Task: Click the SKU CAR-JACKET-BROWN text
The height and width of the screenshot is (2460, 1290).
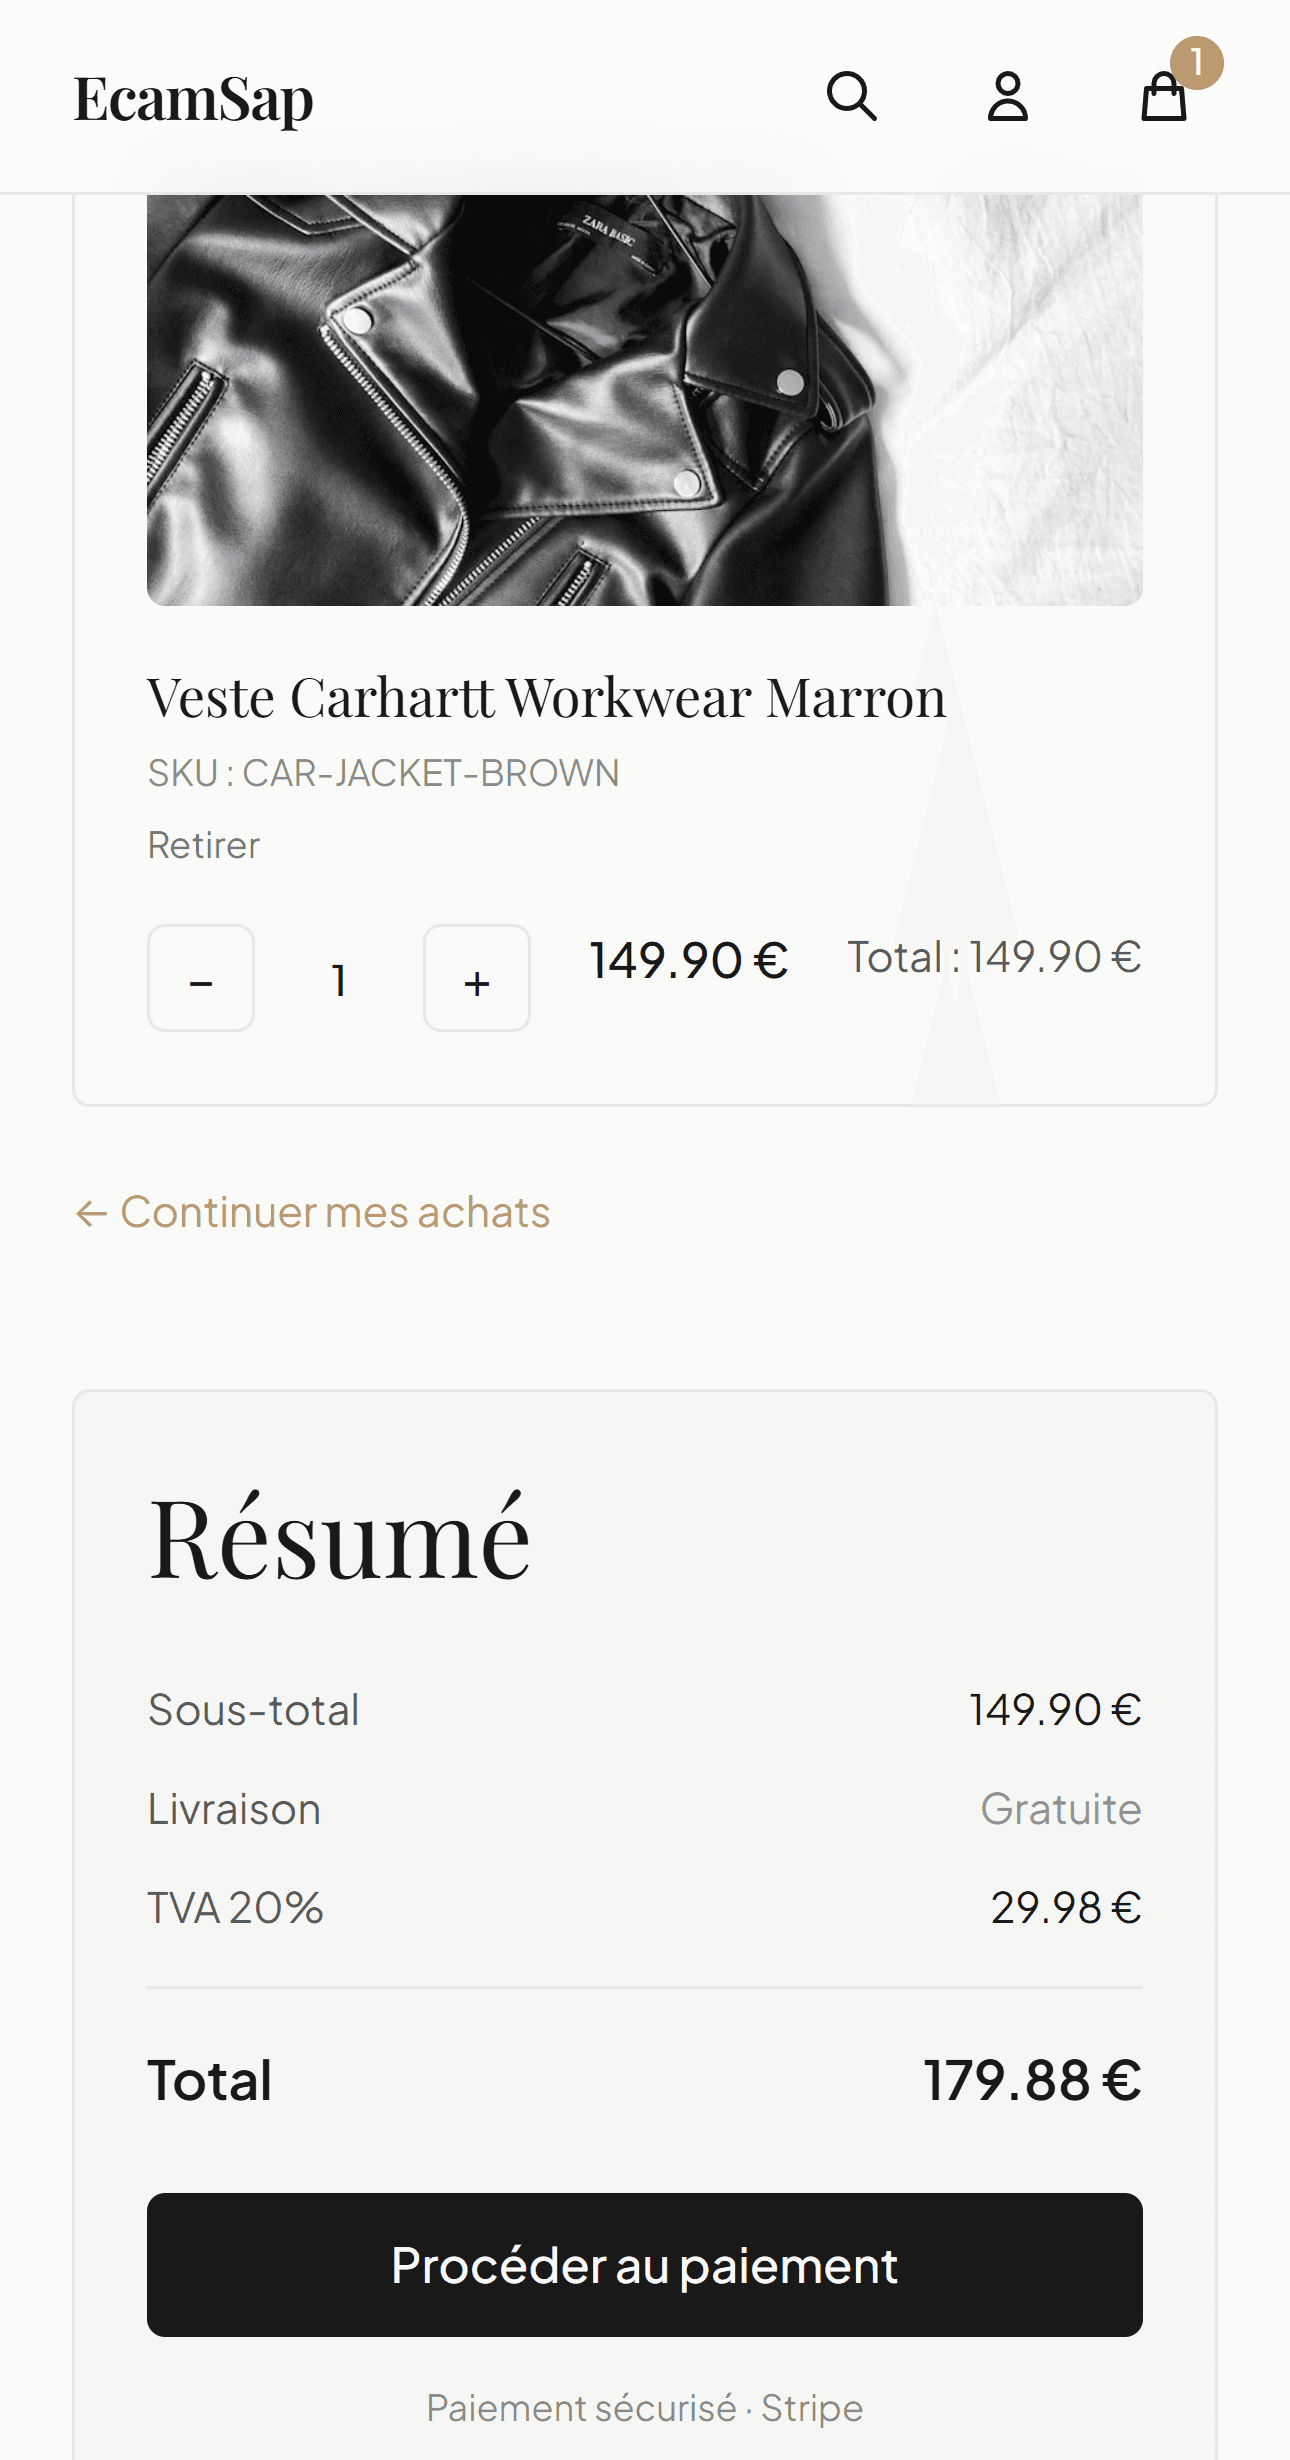Action: 383,773
